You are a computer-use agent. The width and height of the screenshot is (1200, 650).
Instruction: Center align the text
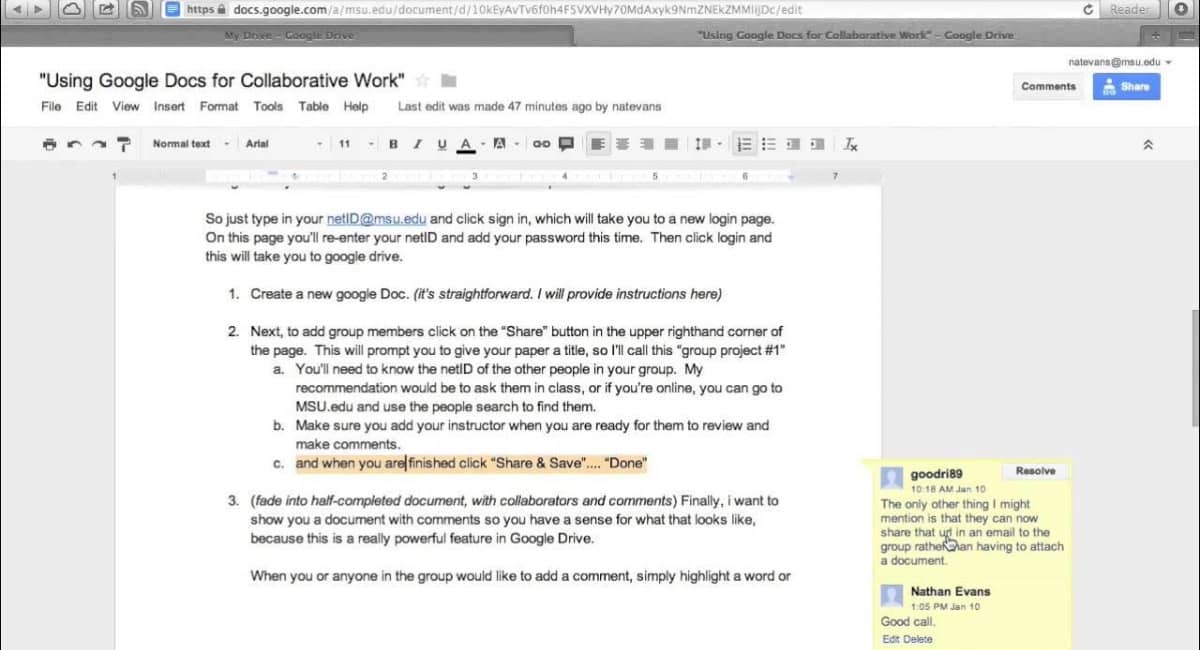tap(622, 144)
